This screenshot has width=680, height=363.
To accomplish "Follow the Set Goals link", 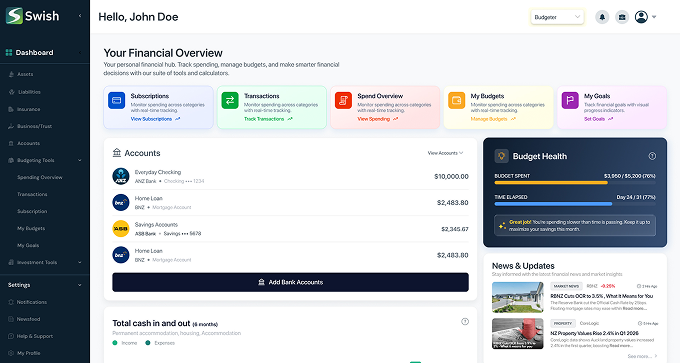I will point(598,119).
